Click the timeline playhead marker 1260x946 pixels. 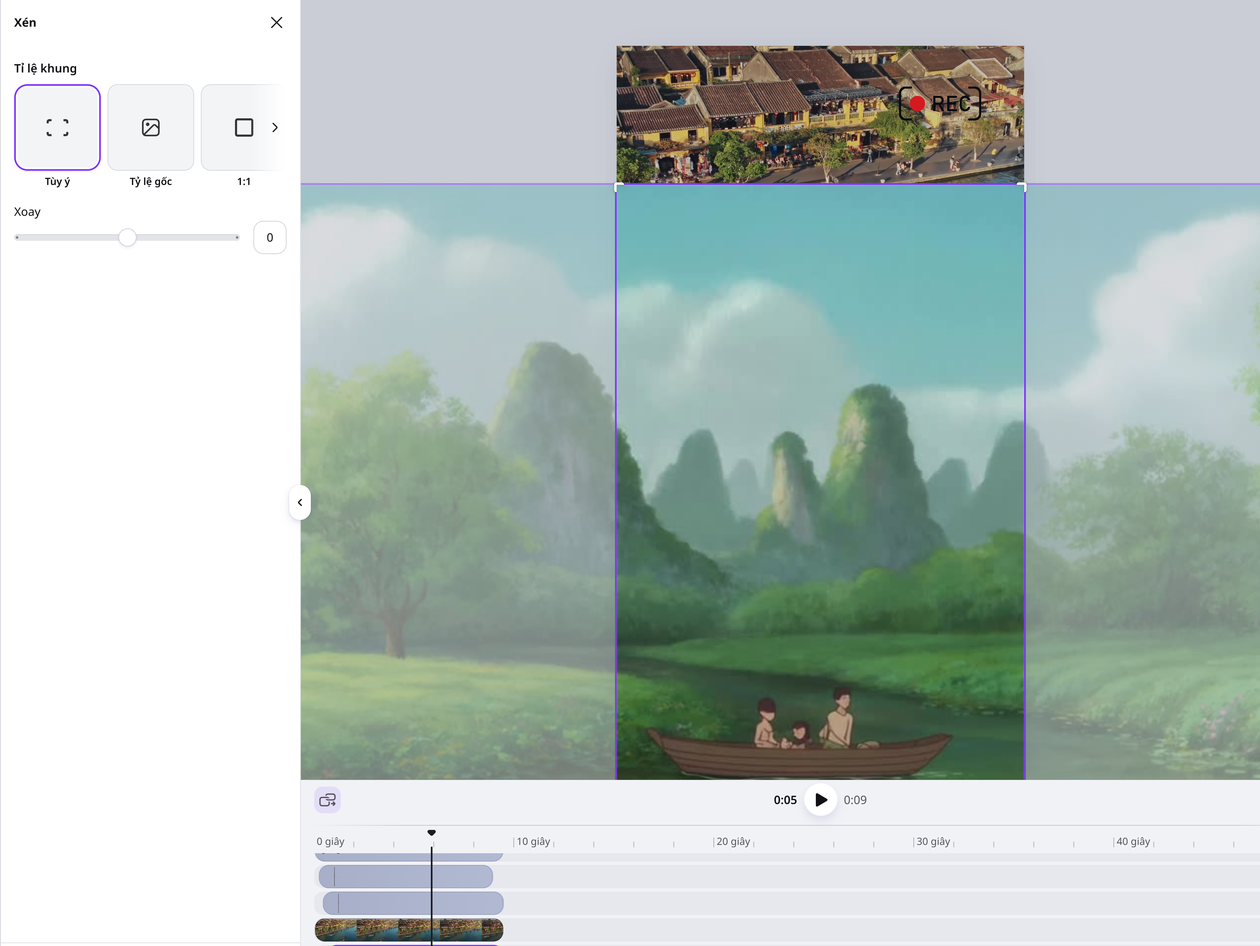coord(432,833)
